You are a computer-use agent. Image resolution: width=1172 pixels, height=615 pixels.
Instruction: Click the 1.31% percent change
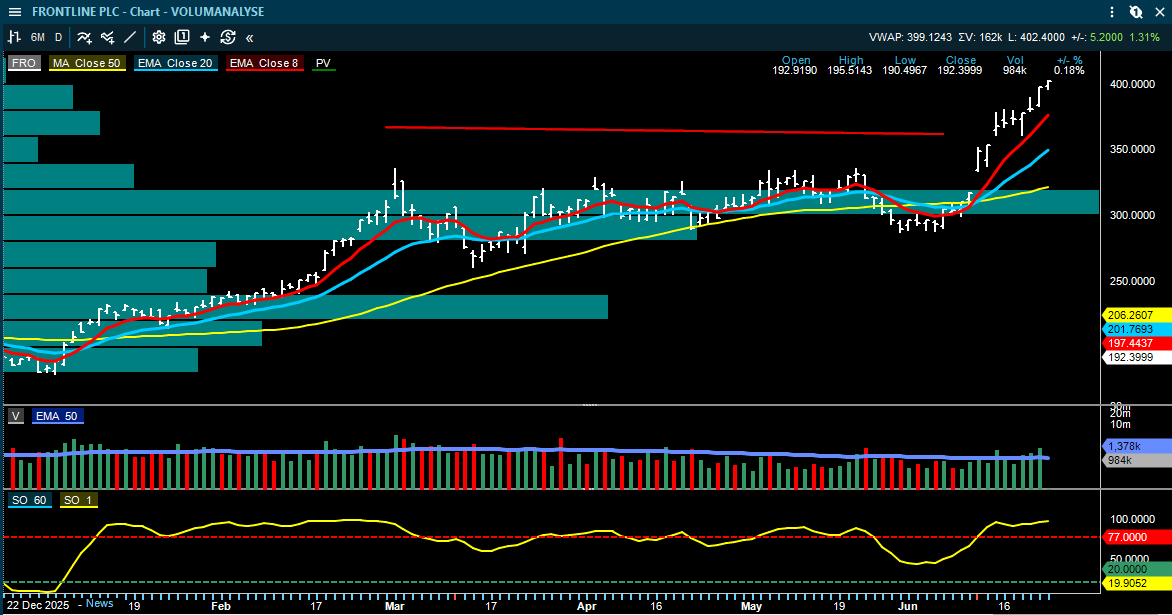tap(1144, 37)
